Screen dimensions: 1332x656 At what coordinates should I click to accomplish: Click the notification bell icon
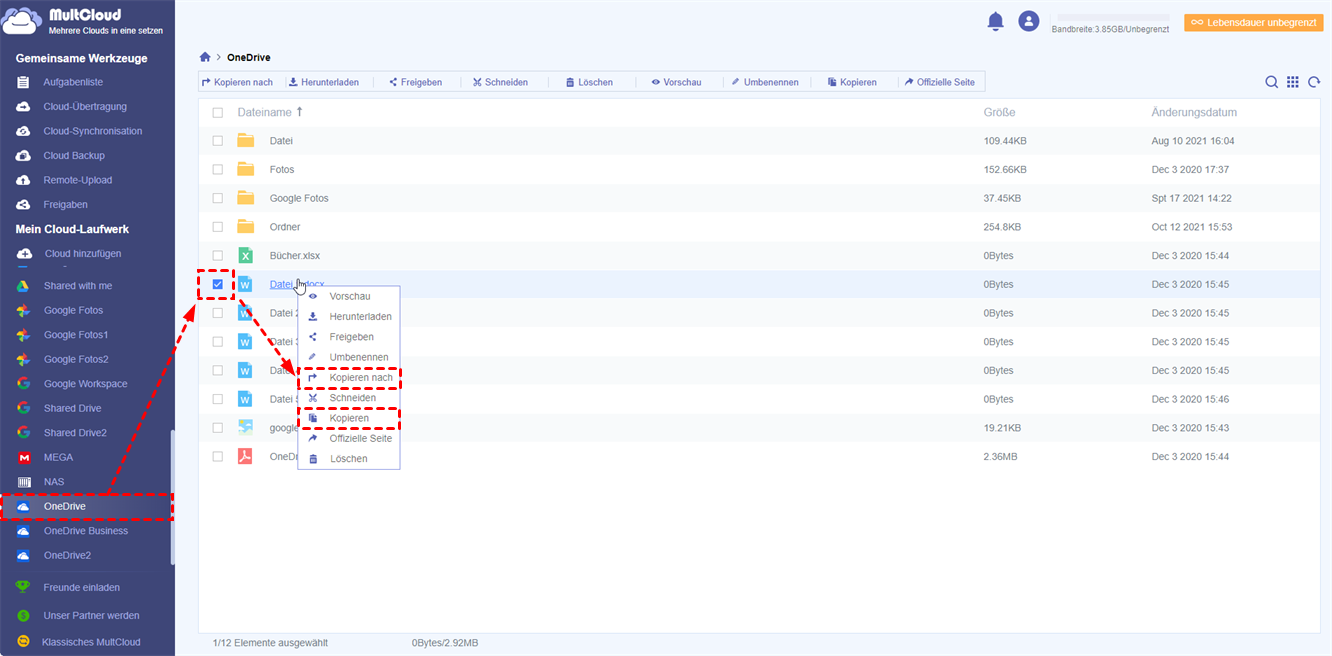pos(995,21)
